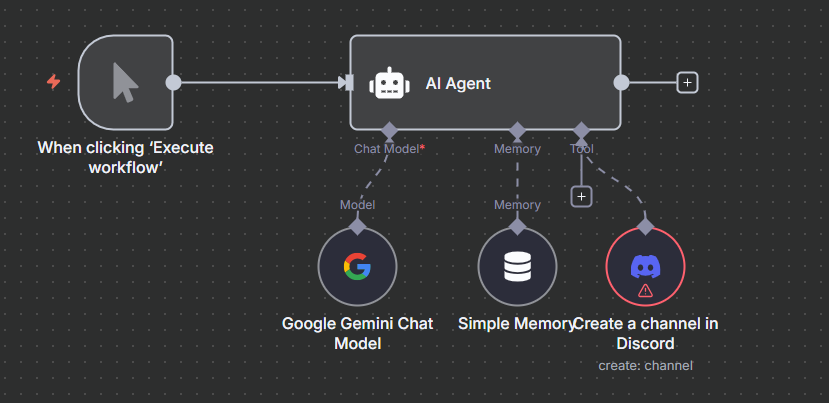Click the 'Tool' connector label

pos(582,149)
